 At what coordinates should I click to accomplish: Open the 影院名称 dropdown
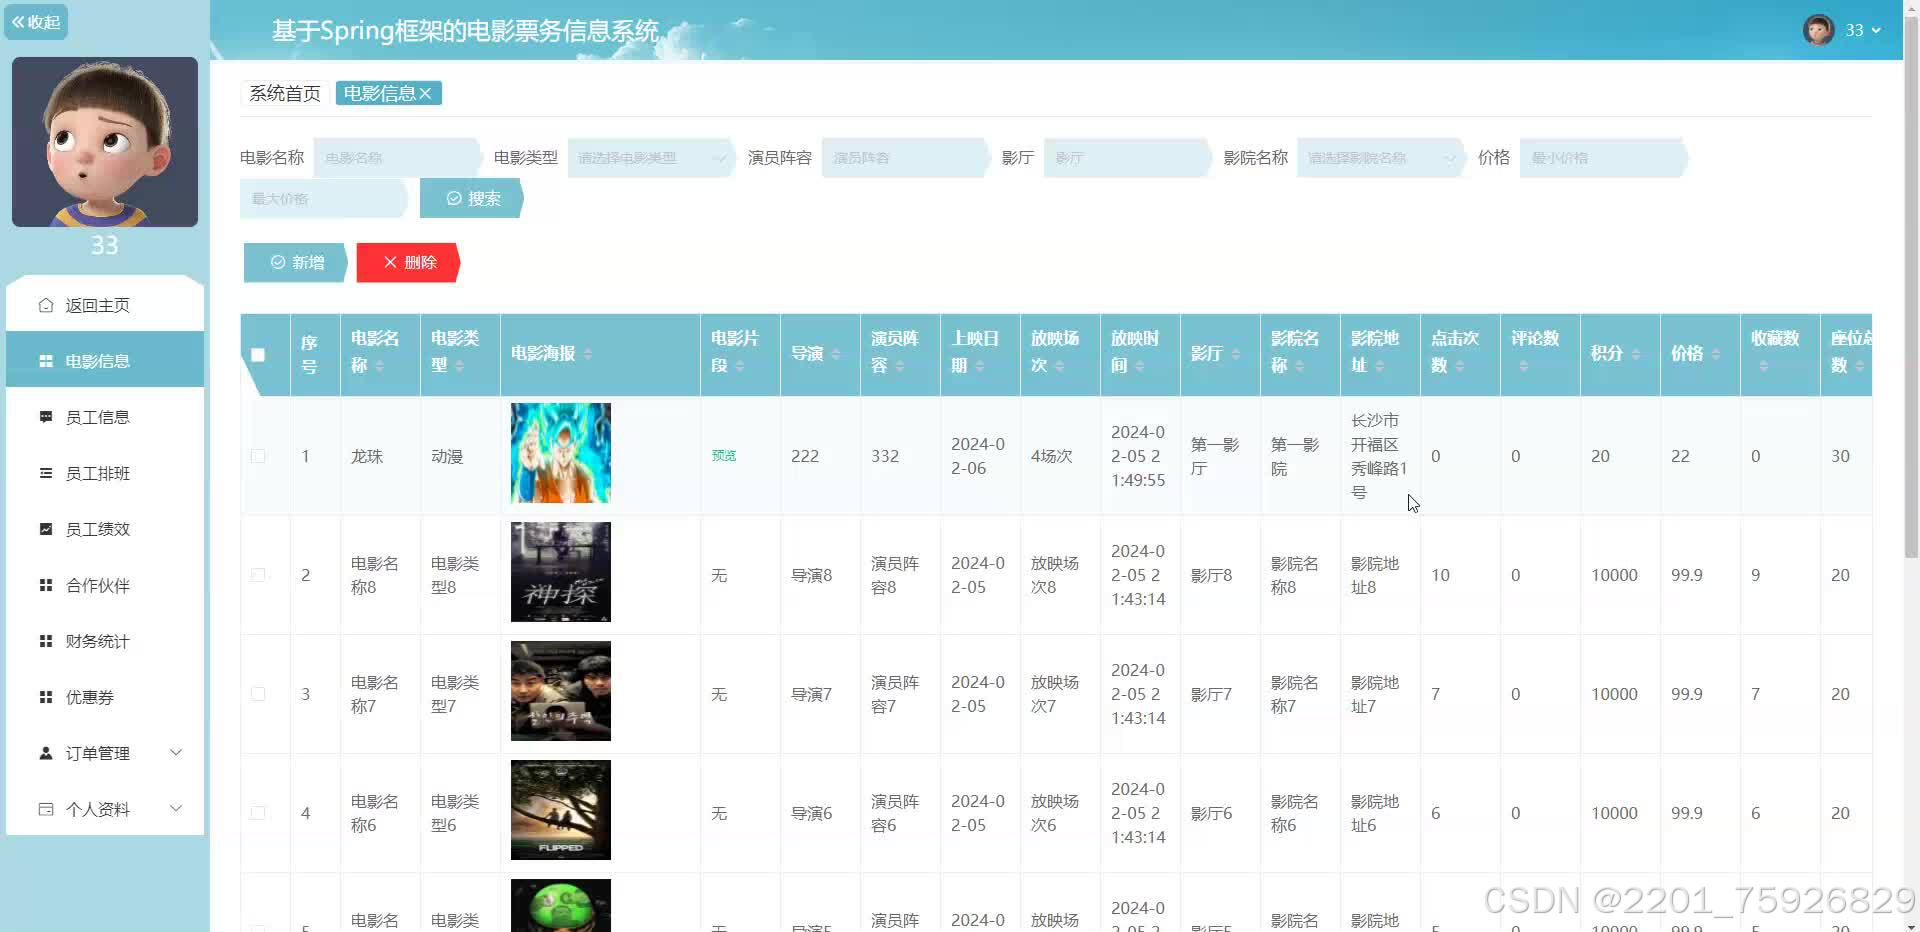1380,158
